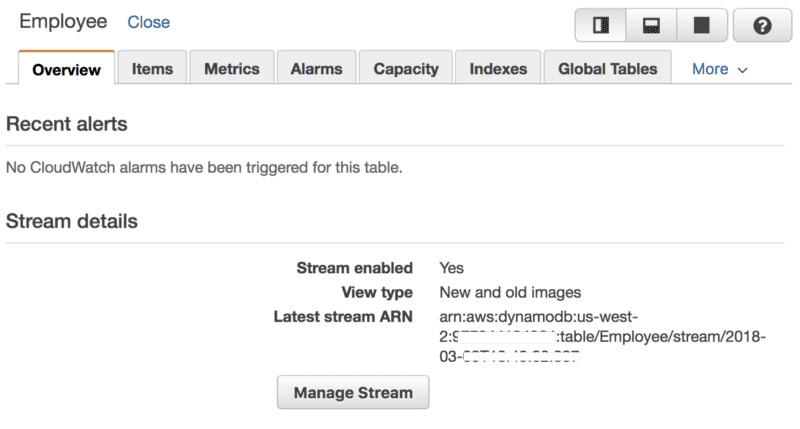Image resolution: width=800 pixels, height=429 pixels.
Task: Select the Overview tab
Action: pyautogui.click(x=66, y=70)
